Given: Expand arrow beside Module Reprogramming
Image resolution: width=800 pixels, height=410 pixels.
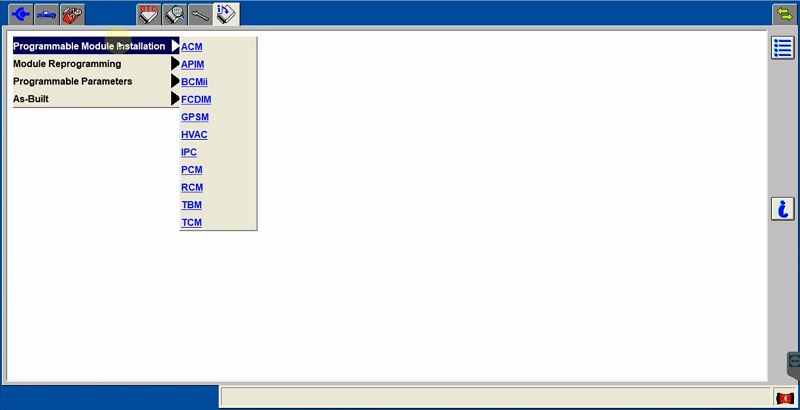Looking at the screenshot, I should click(x=176, y=64).
